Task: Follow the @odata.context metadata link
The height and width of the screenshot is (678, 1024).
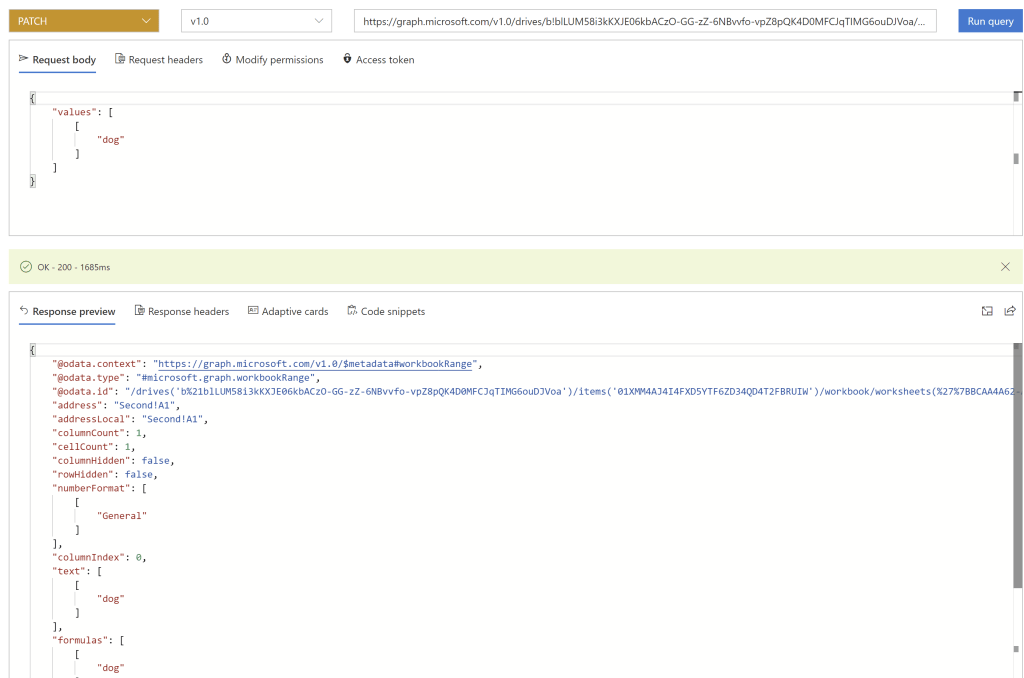Action: pos(313,364)
